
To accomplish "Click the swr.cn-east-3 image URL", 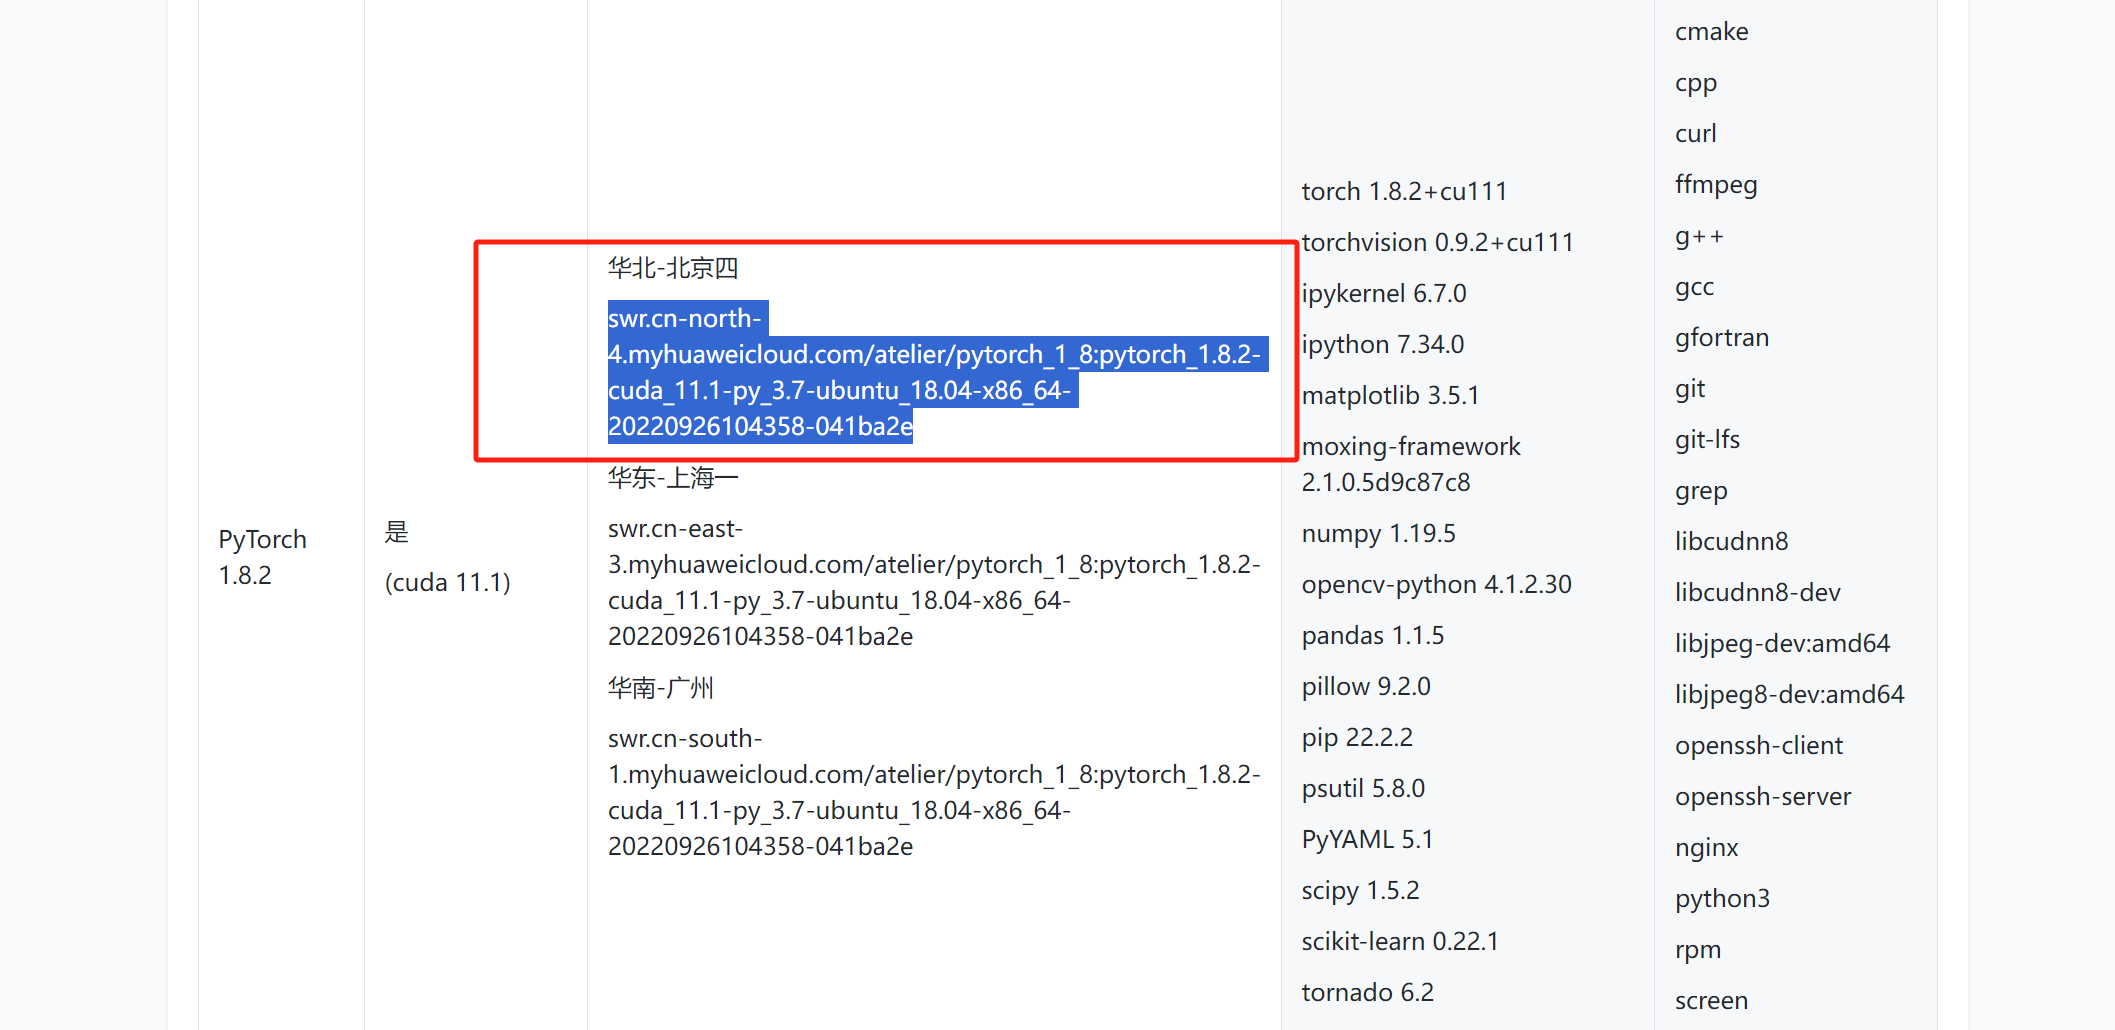I will [x=934, y=582].
